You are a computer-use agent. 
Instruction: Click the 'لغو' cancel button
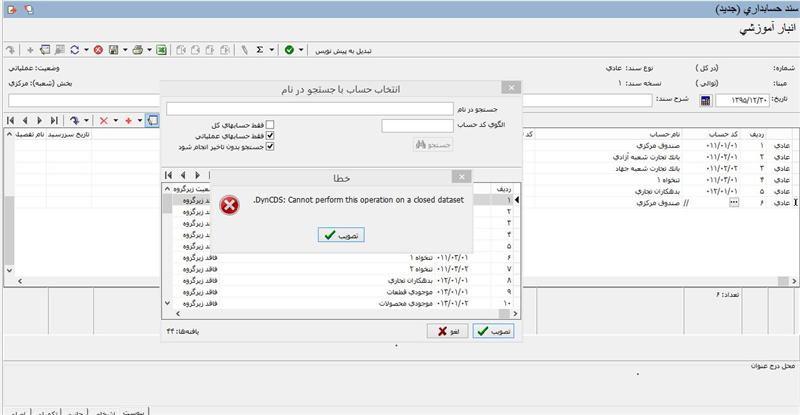coord(448,331)
